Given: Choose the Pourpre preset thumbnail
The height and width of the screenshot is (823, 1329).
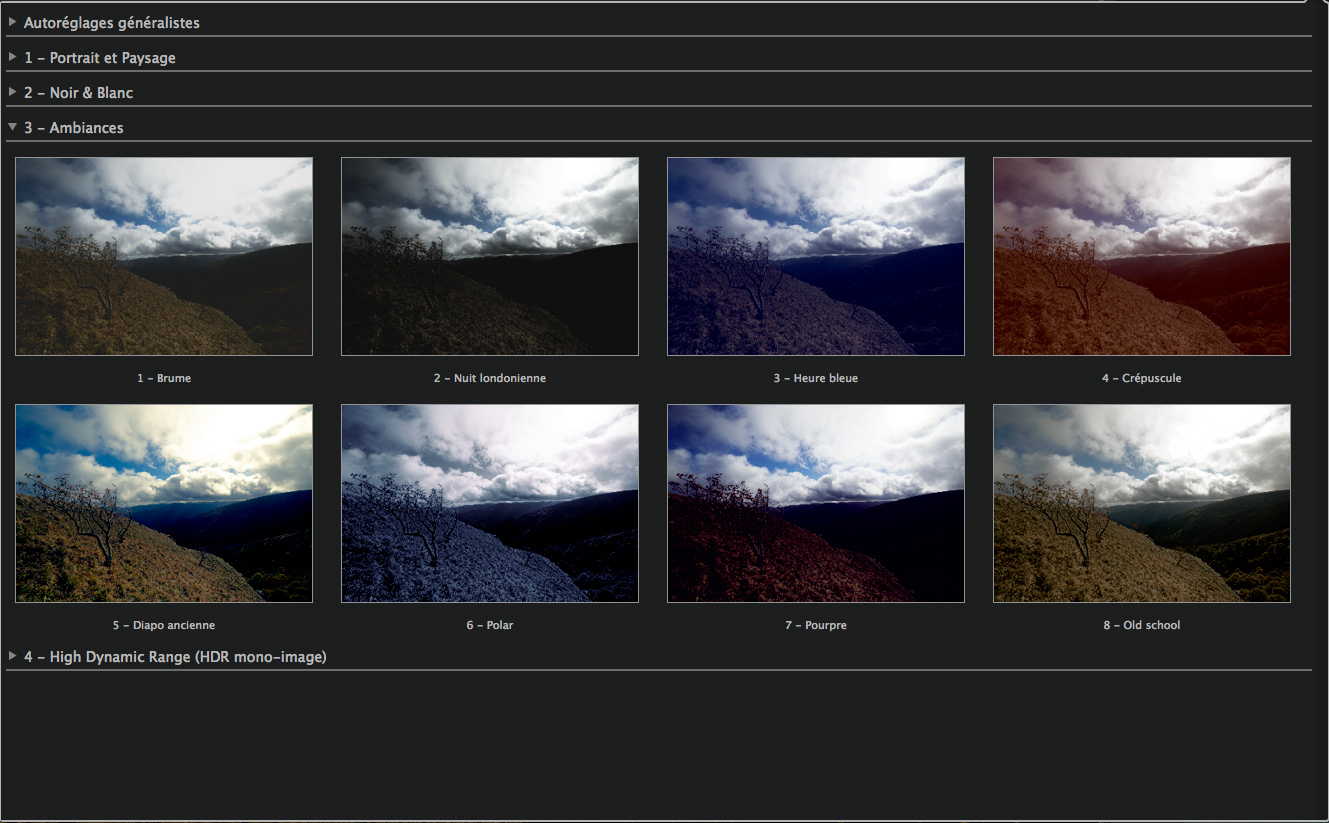Looking at the screenshot, I should pyautogui.click(x=816, y=503).
